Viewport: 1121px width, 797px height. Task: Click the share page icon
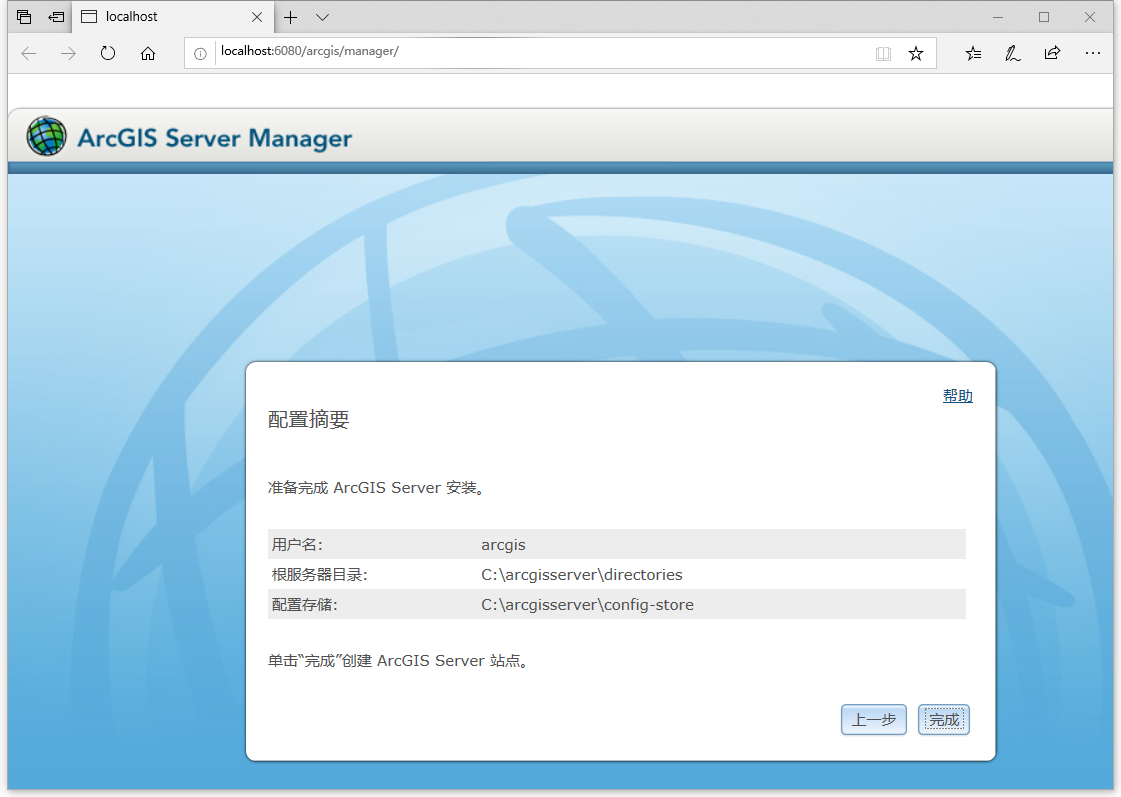[x=1052, y=53]
